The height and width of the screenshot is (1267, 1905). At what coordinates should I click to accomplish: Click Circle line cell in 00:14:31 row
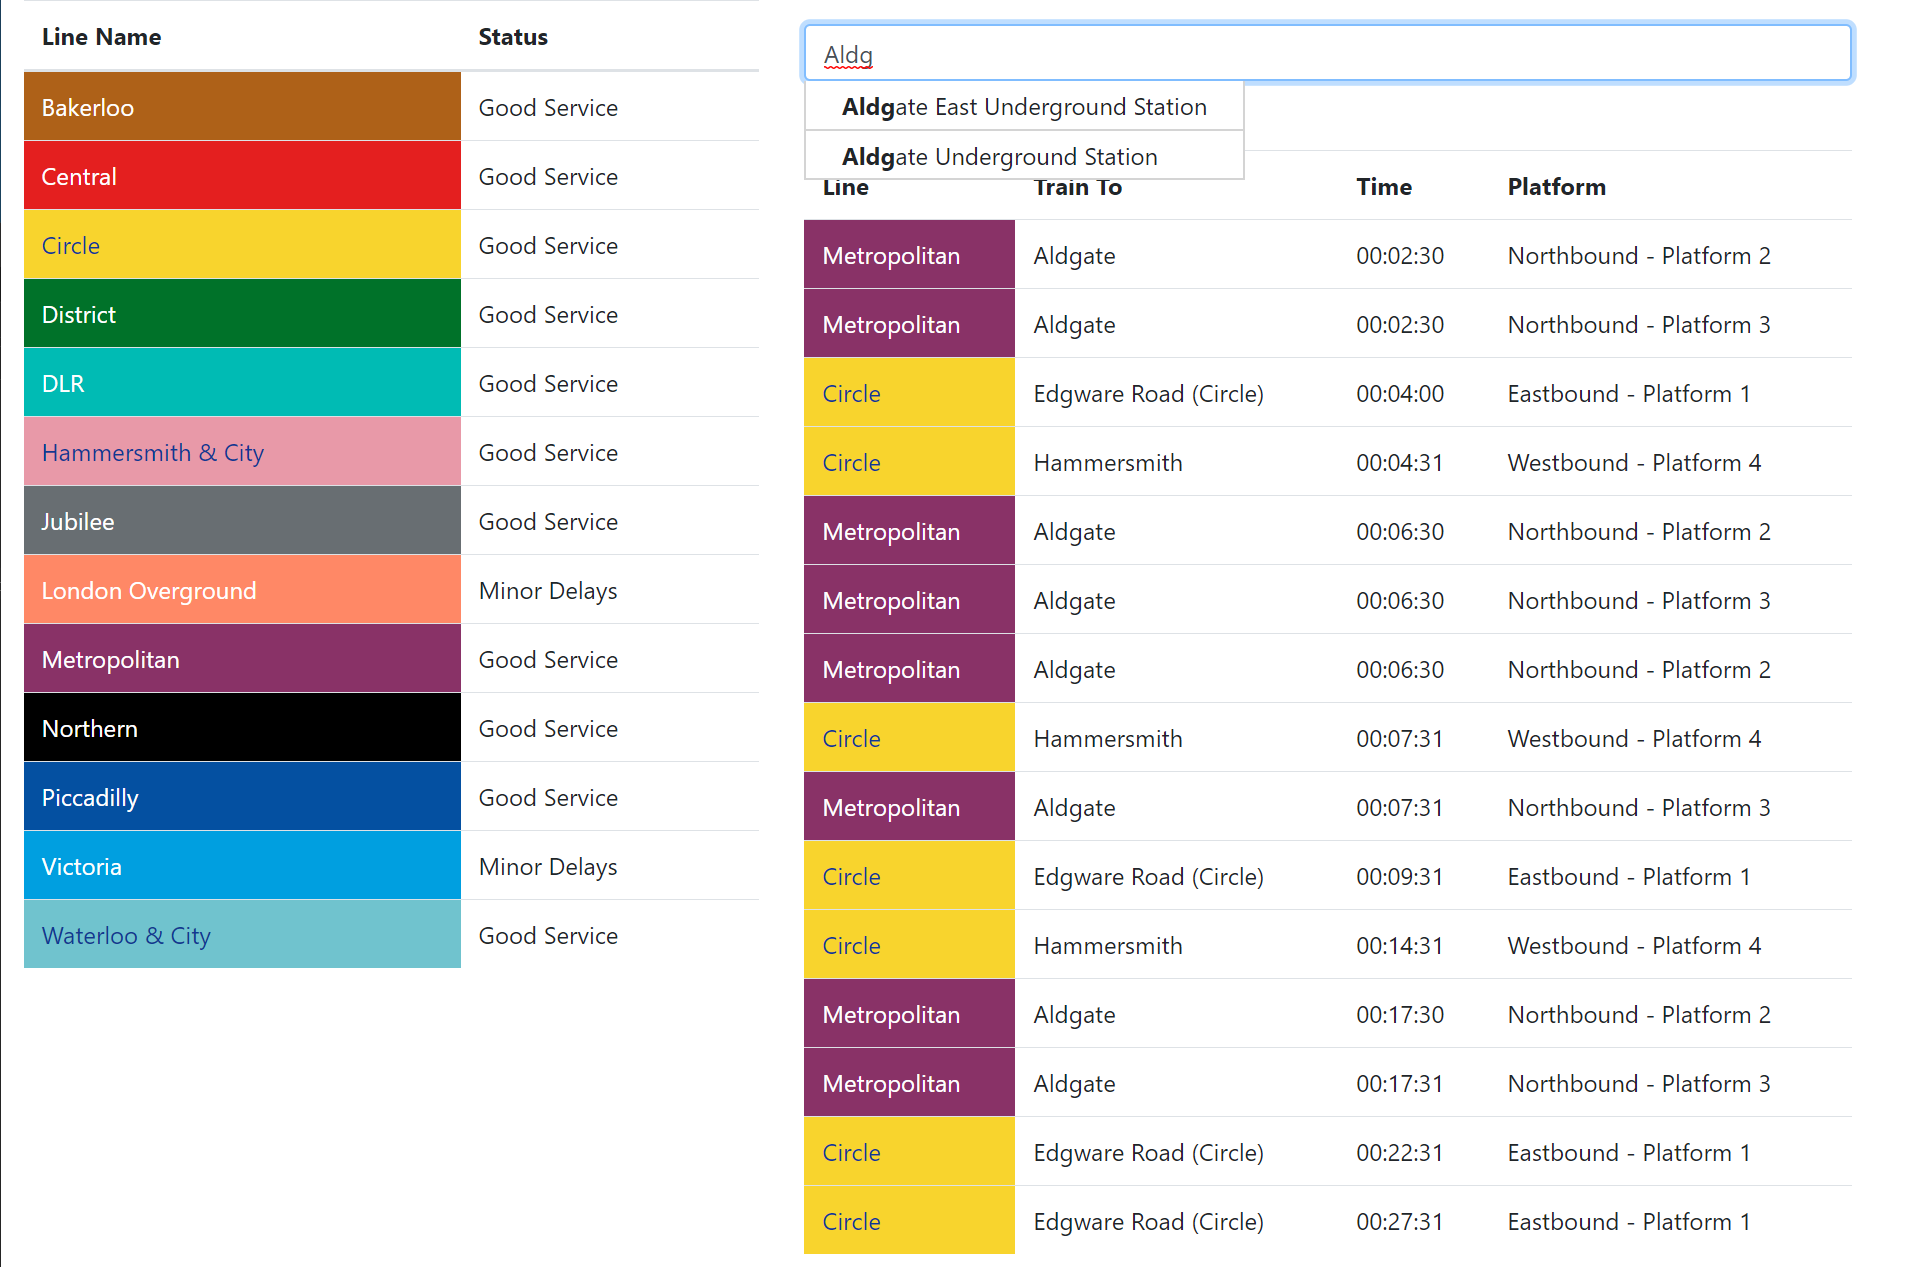[x=909, y=945]
